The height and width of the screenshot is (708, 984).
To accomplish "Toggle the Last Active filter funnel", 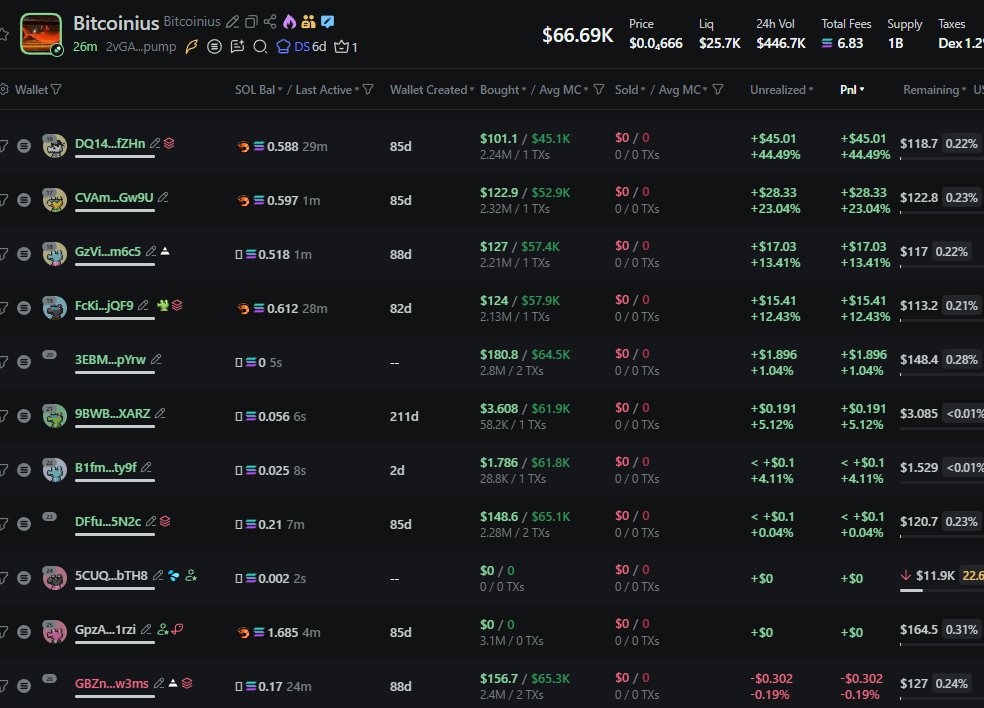I will [x=368, y=90].
